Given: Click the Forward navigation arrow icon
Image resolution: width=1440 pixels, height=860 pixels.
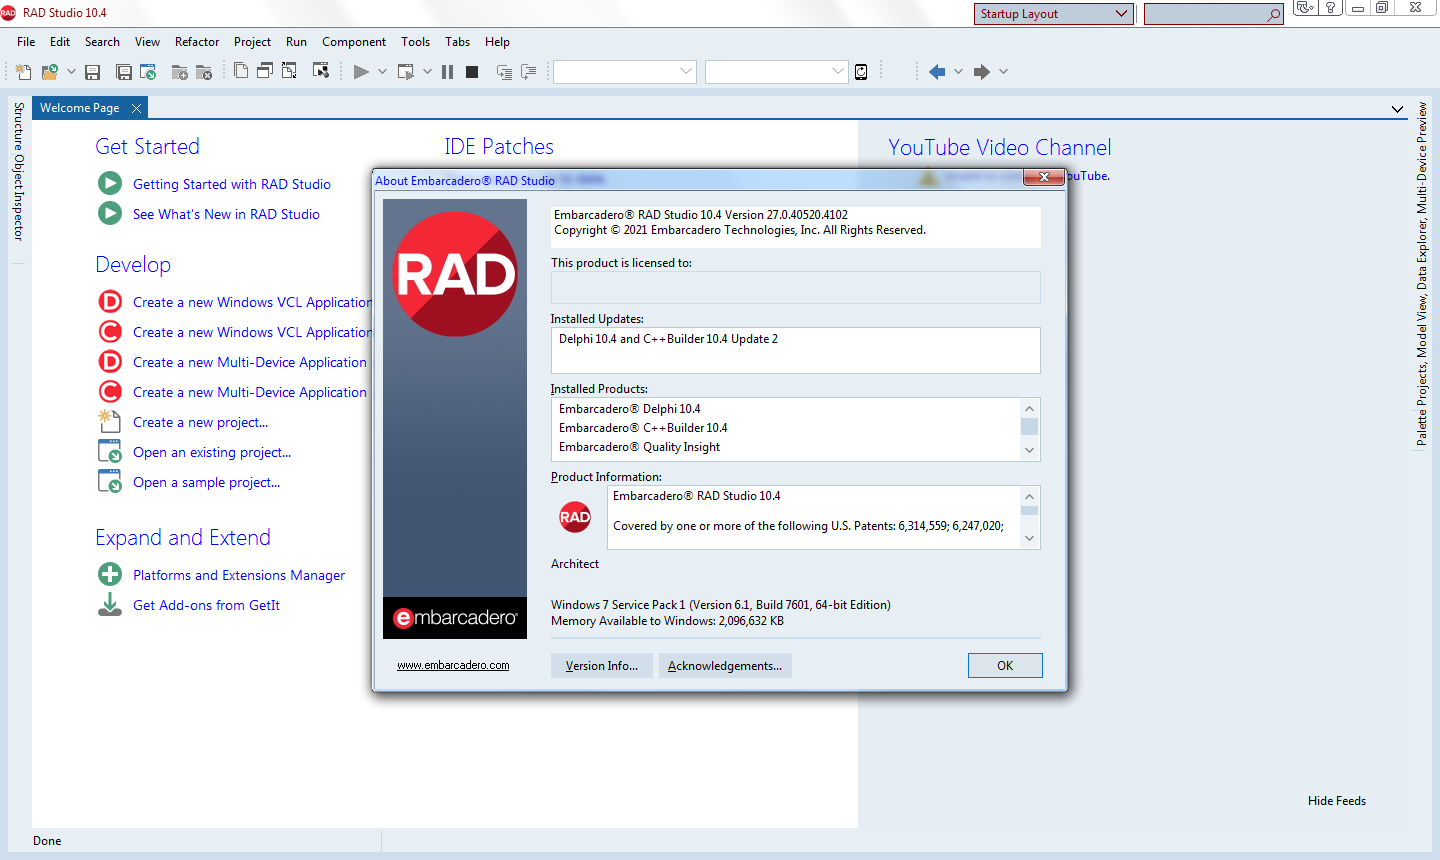Looking at the screenshot, I should click(982, 72).
